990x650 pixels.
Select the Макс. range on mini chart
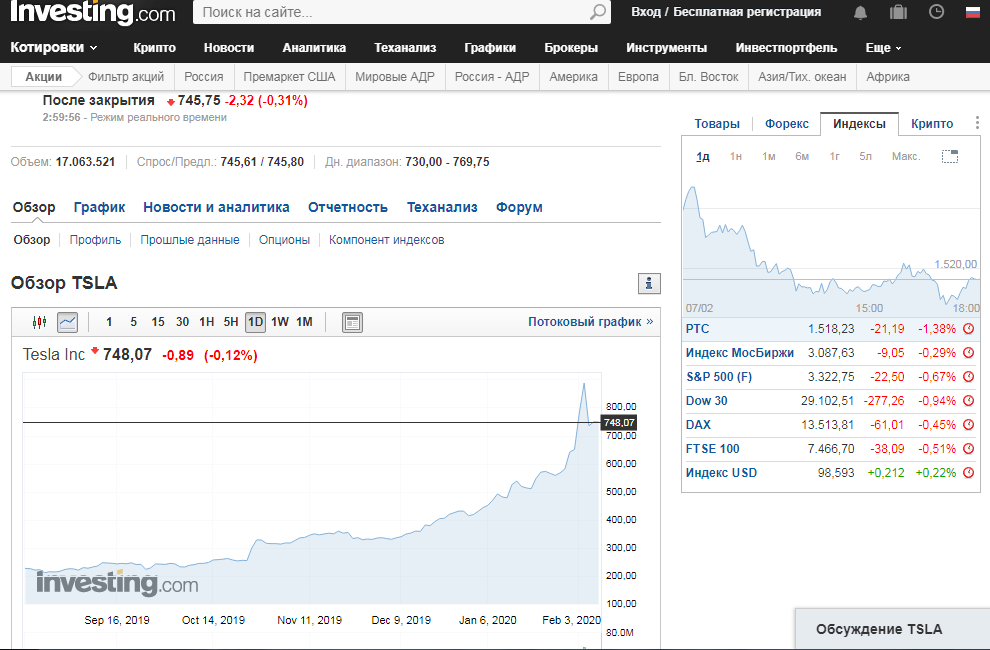coord(906,156)
